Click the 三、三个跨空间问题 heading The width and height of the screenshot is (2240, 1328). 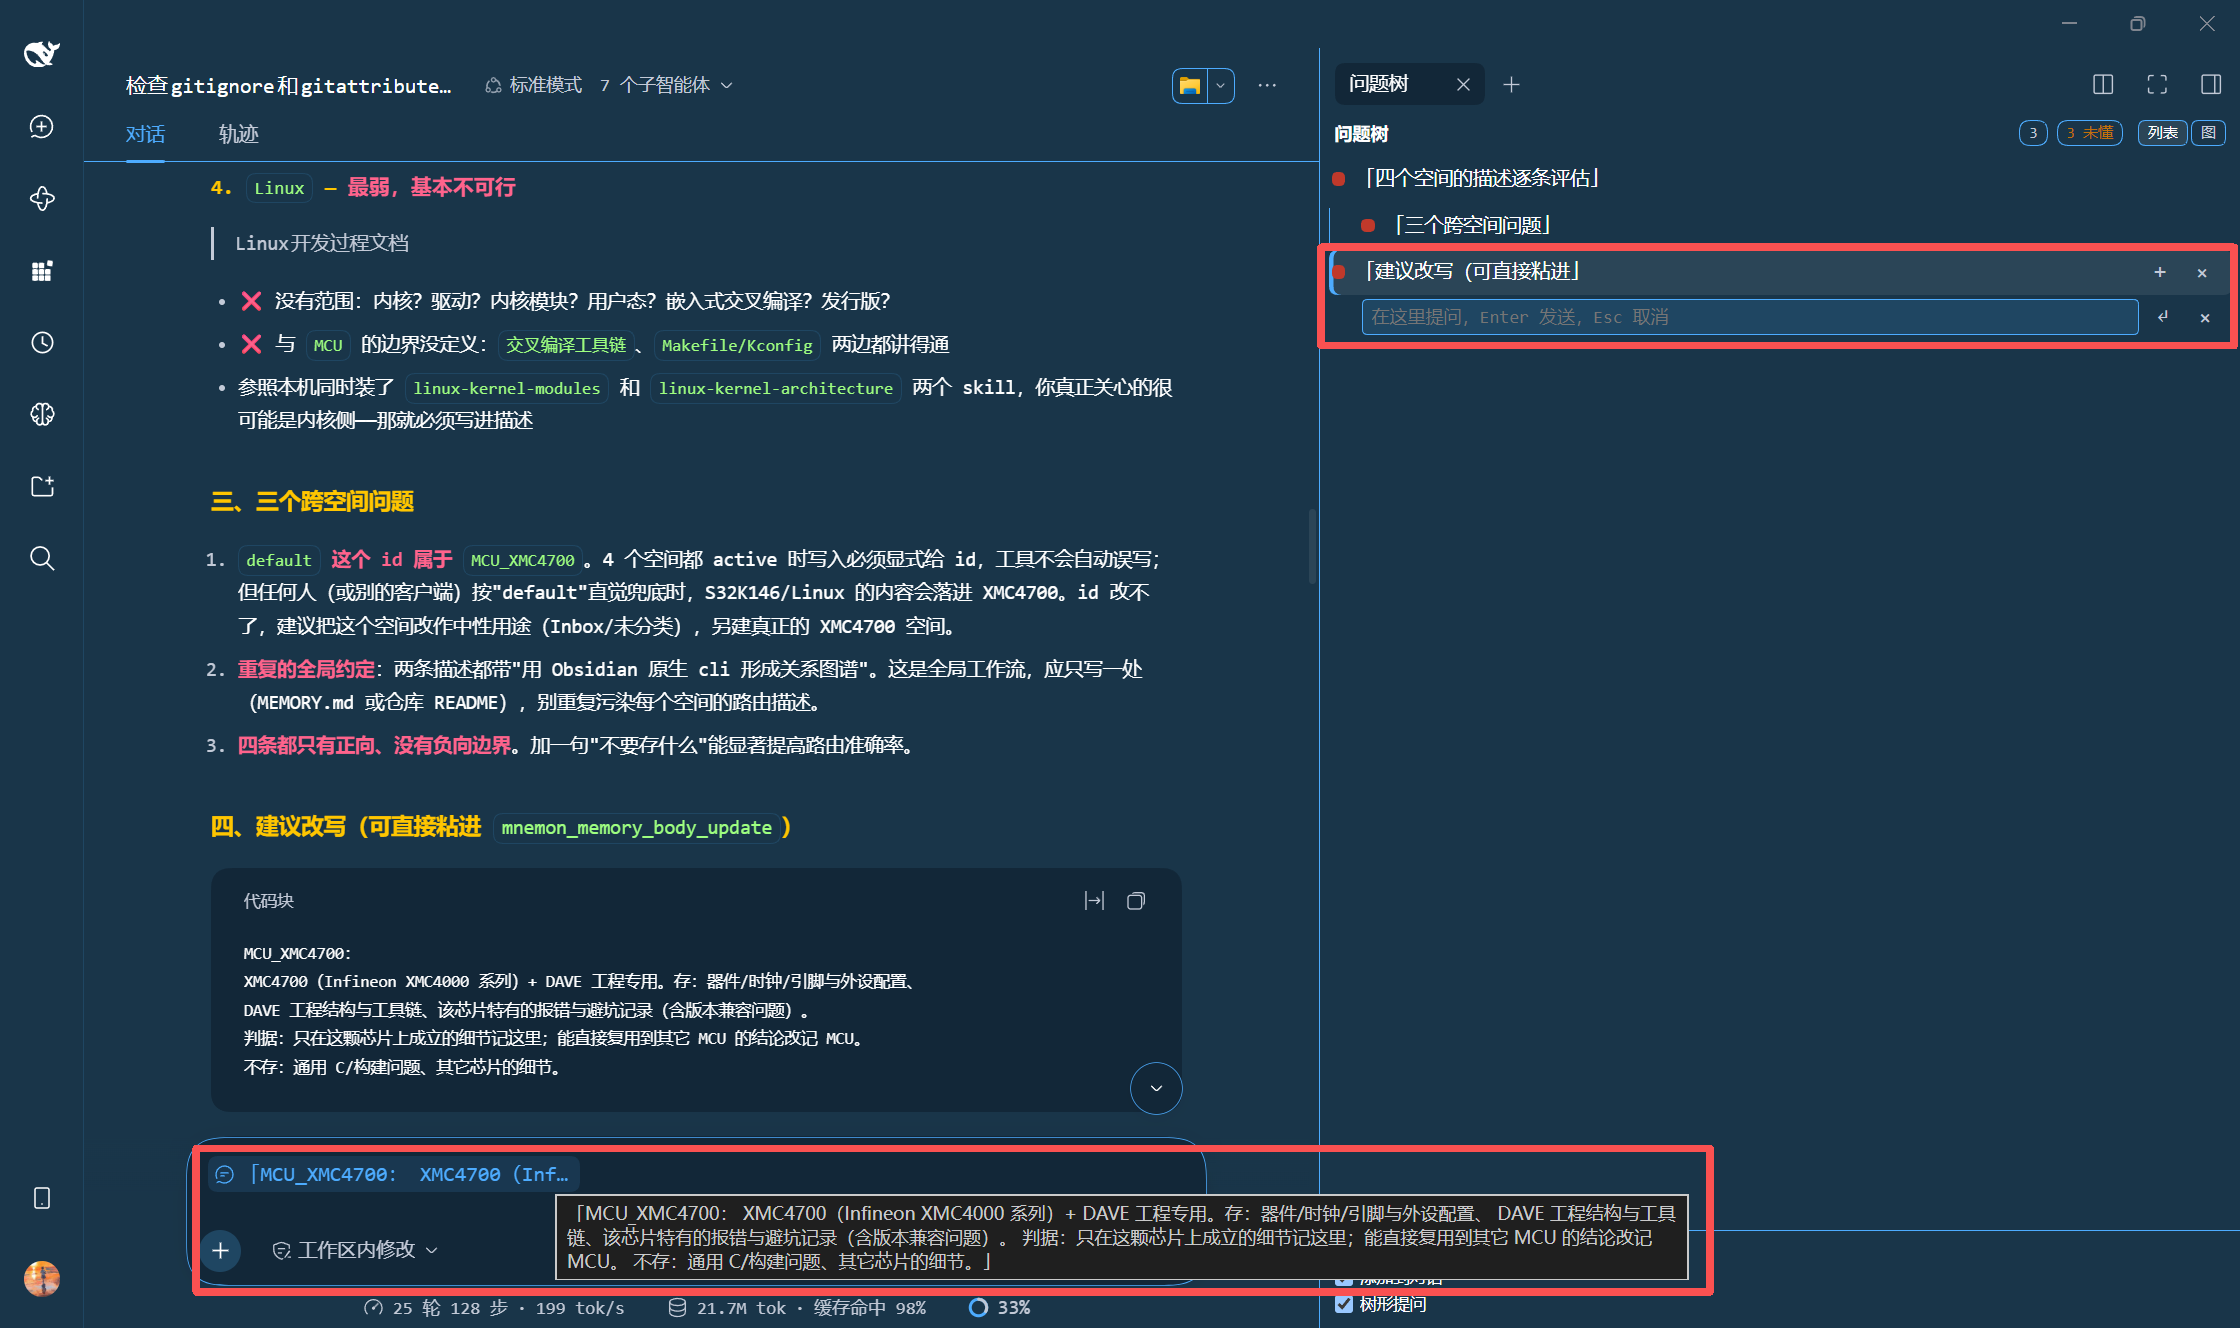[x=312, y=501]
